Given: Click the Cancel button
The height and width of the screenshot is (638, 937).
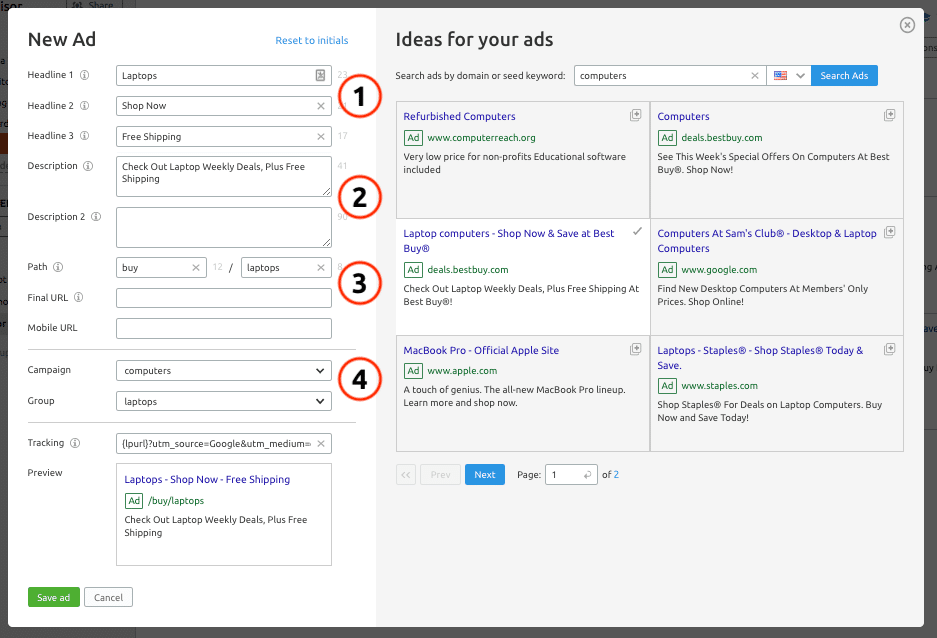Looking at the screenshot, I should pyautogui.click(x=108, y=598).
